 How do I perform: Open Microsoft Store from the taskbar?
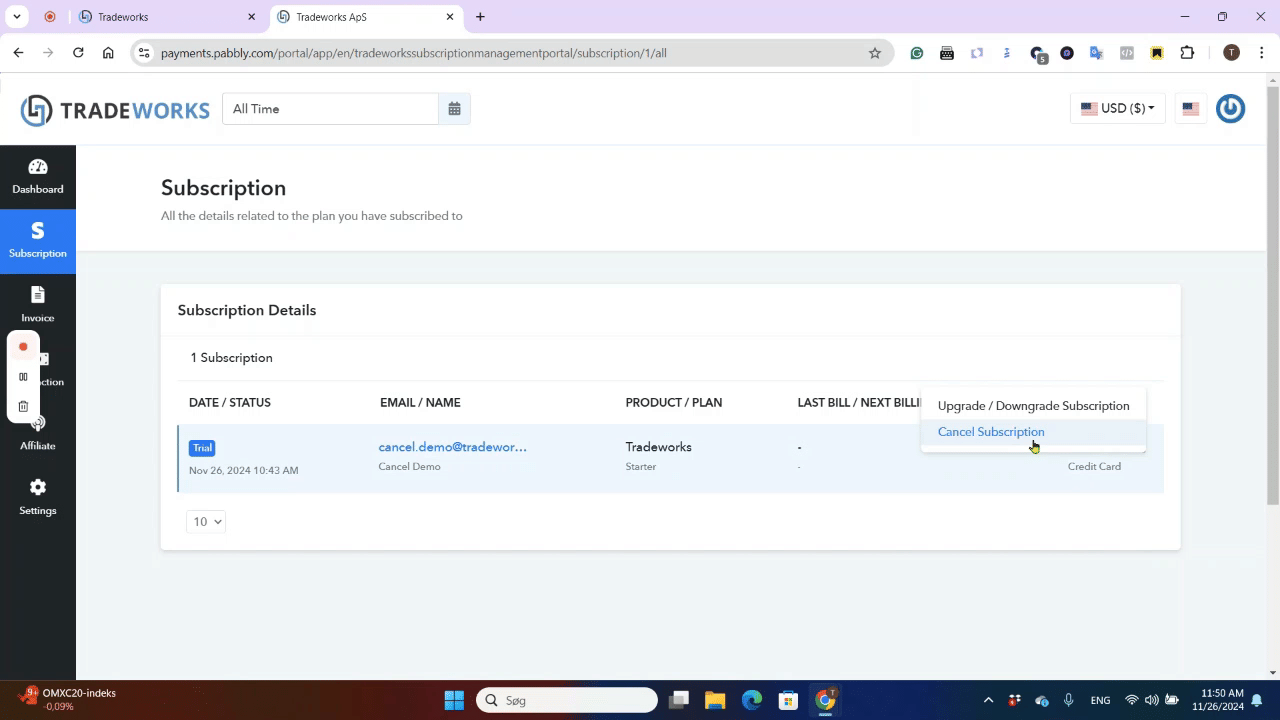click(x=788, y=700)
